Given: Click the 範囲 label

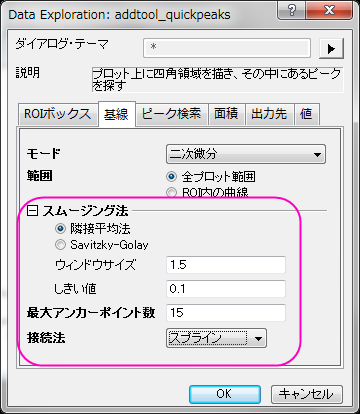Looking at the screenshot, I should click(39, 176).
